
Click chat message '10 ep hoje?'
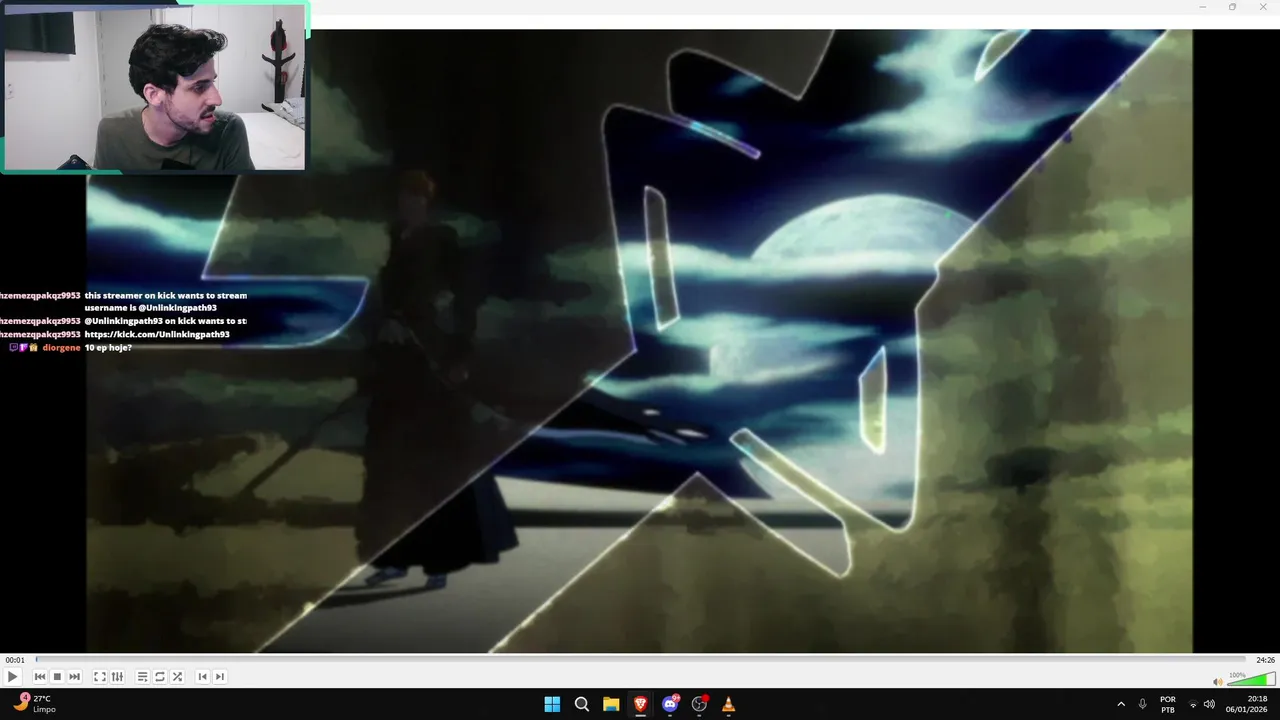coord(108,347)
